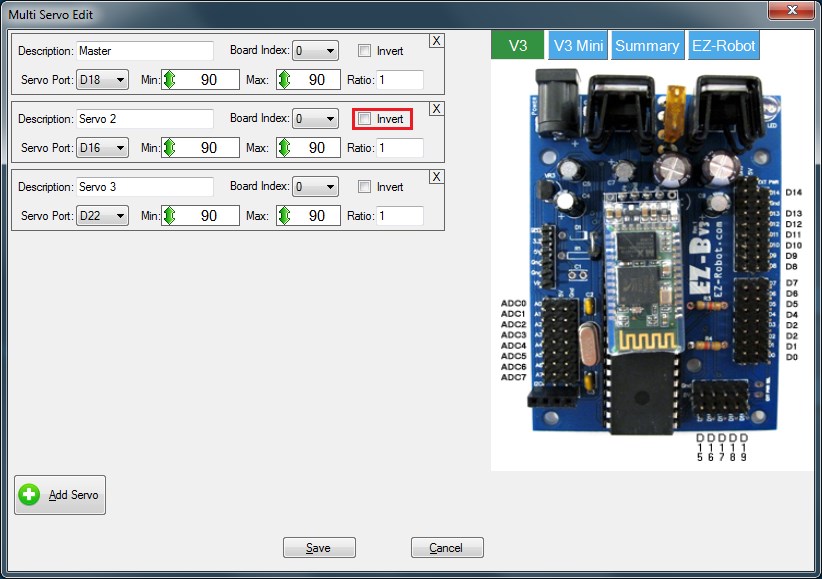
Task: Enable Invert for Servo 2
Action: (364, 119)
